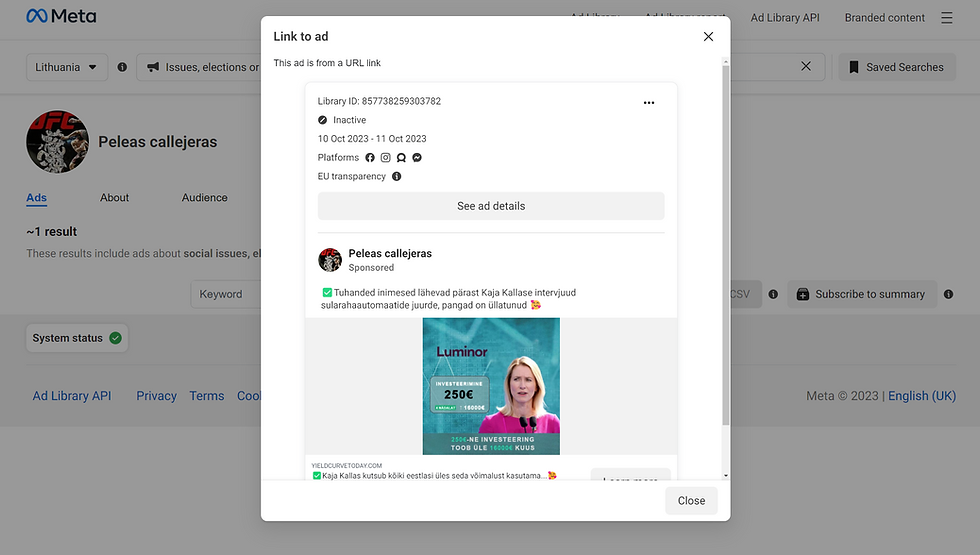
Task: Click the ~1 result heading
Action: tap(51, 231)
